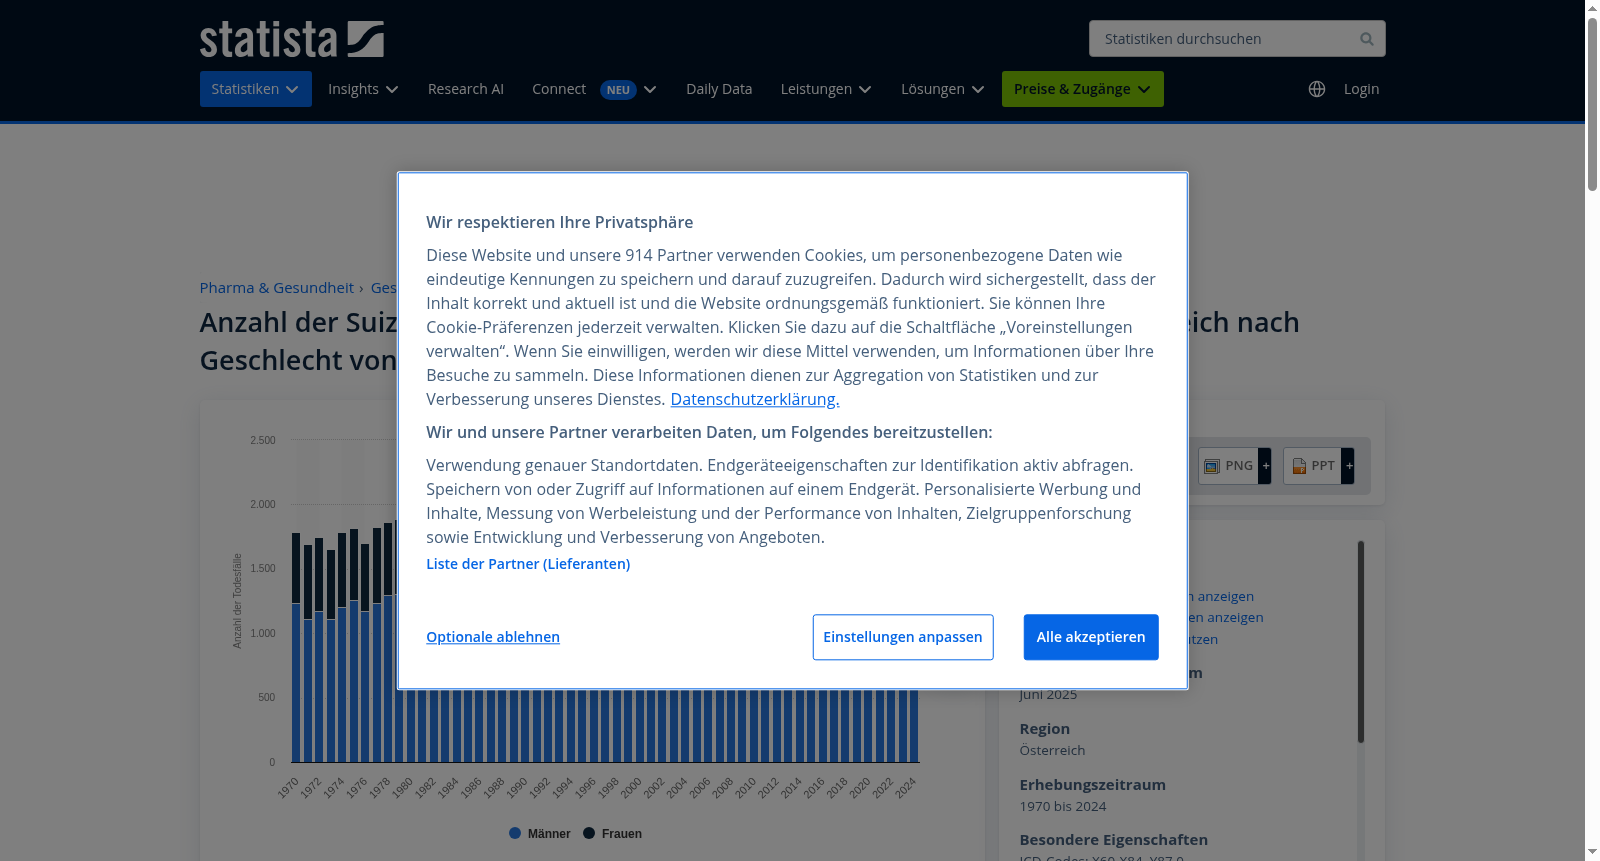Click the Österreich value text
This screenshot has width=1600, height=861.
[1052, 750]
